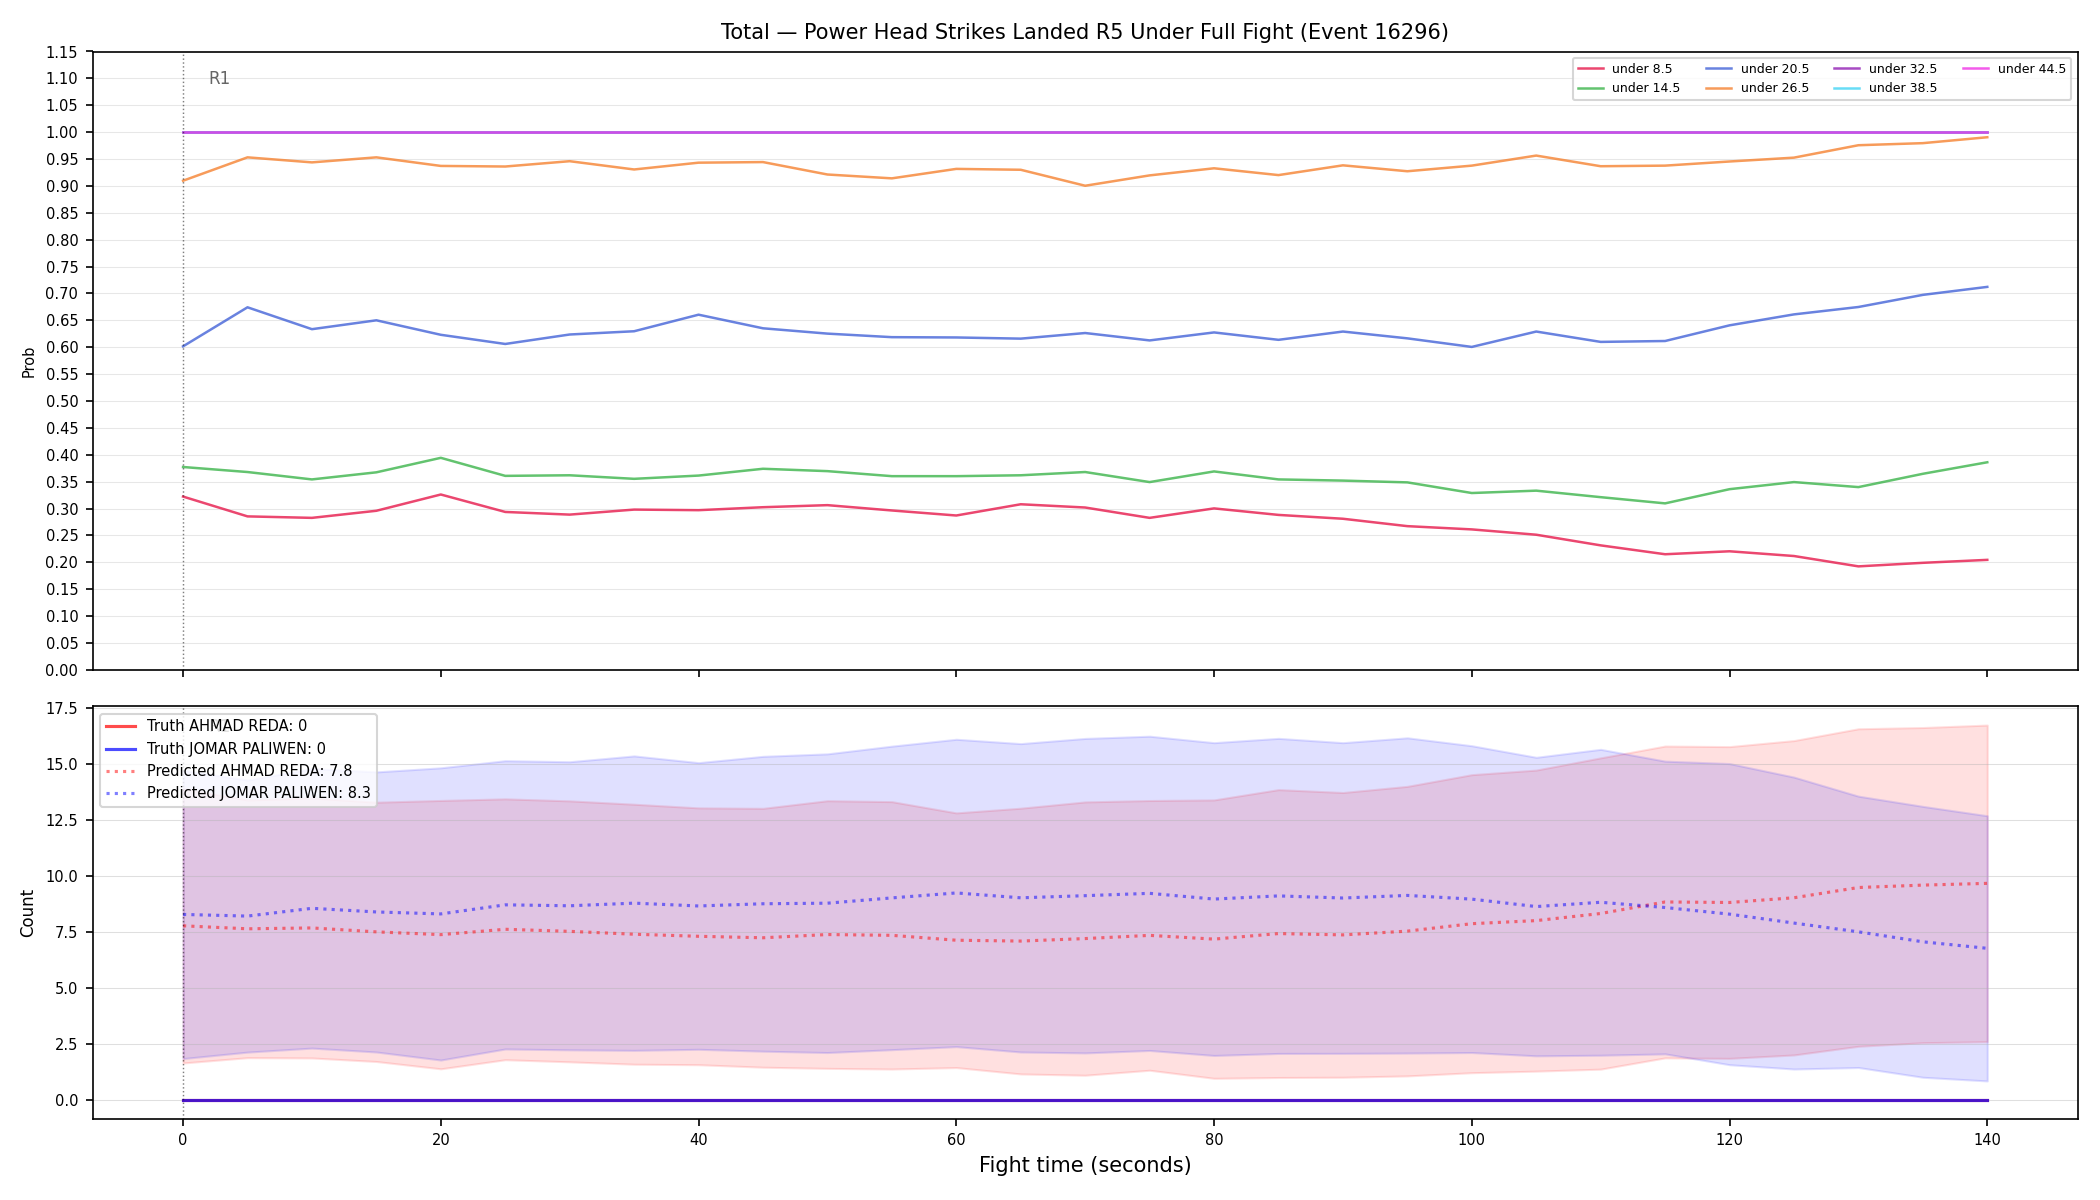Click the orange line sample beside 'under 26.5'
The height and width of the screenshot is (1200, 2100).
click(x=1719, y=88)
